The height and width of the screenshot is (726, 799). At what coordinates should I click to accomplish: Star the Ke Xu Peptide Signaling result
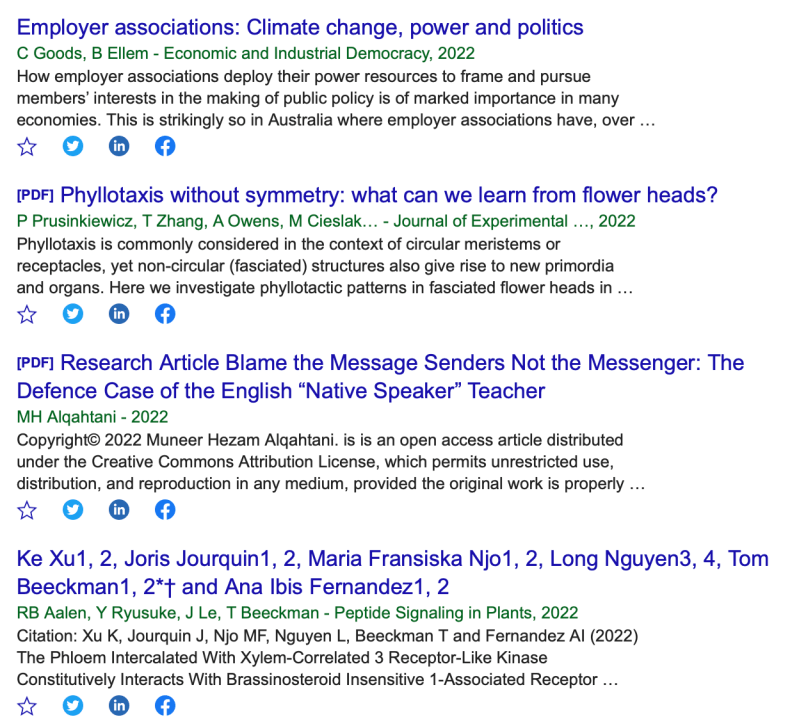pyautogui.click(x=27, y=706)
